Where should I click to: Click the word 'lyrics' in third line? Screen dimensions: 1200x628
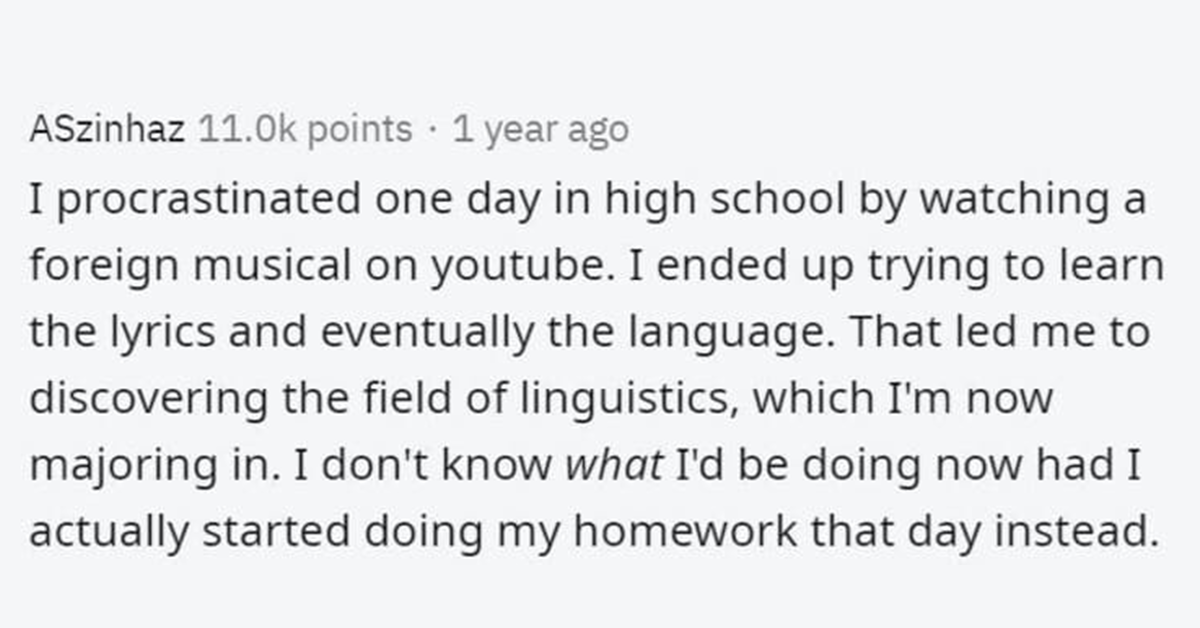click(x=157, y=335)
